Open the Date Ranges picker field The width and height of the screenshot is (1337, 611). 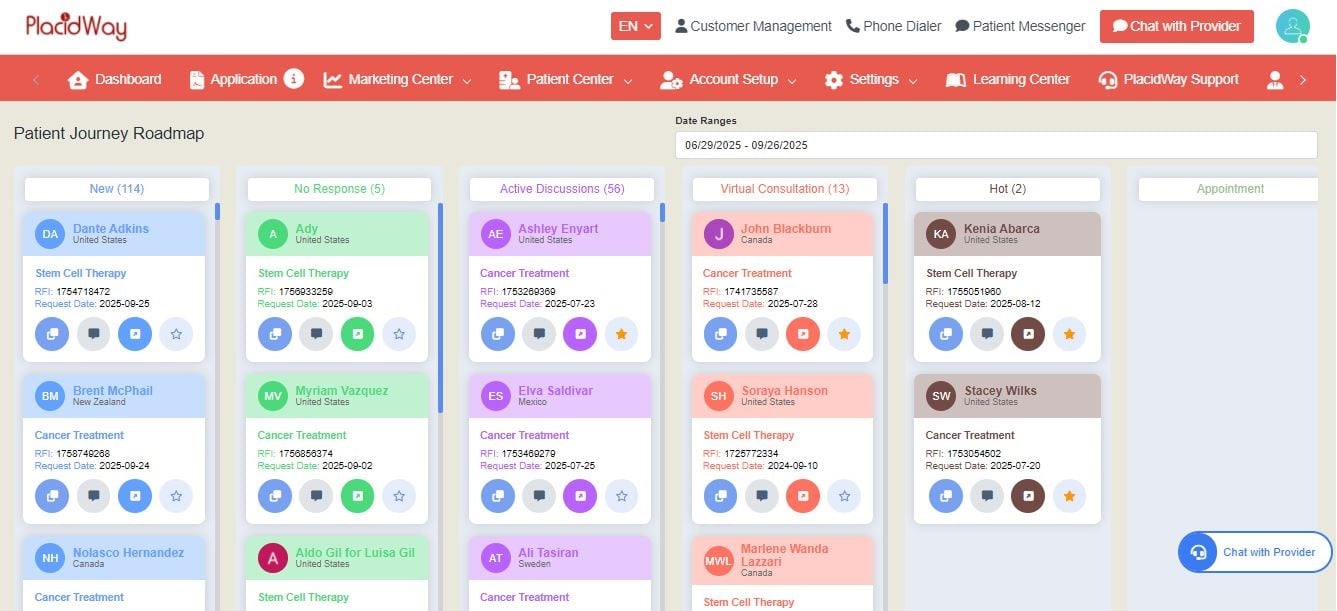(996, 145)
